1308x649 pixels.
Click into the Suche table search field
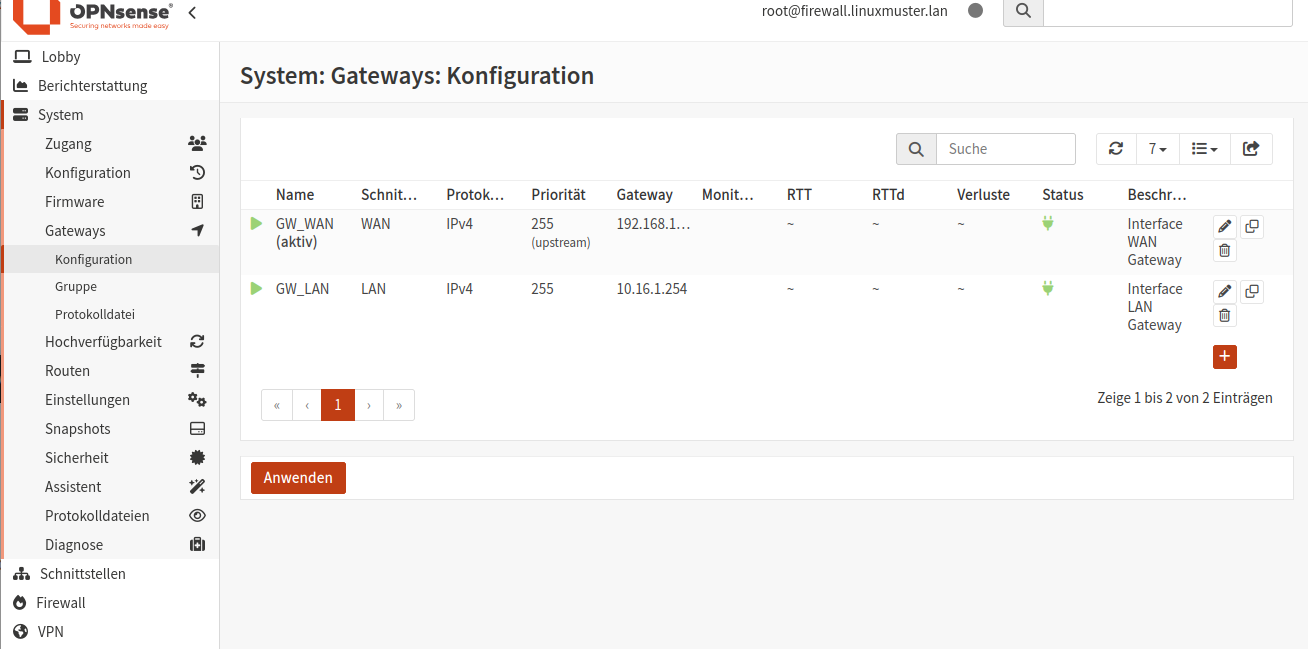(1005, 149)
